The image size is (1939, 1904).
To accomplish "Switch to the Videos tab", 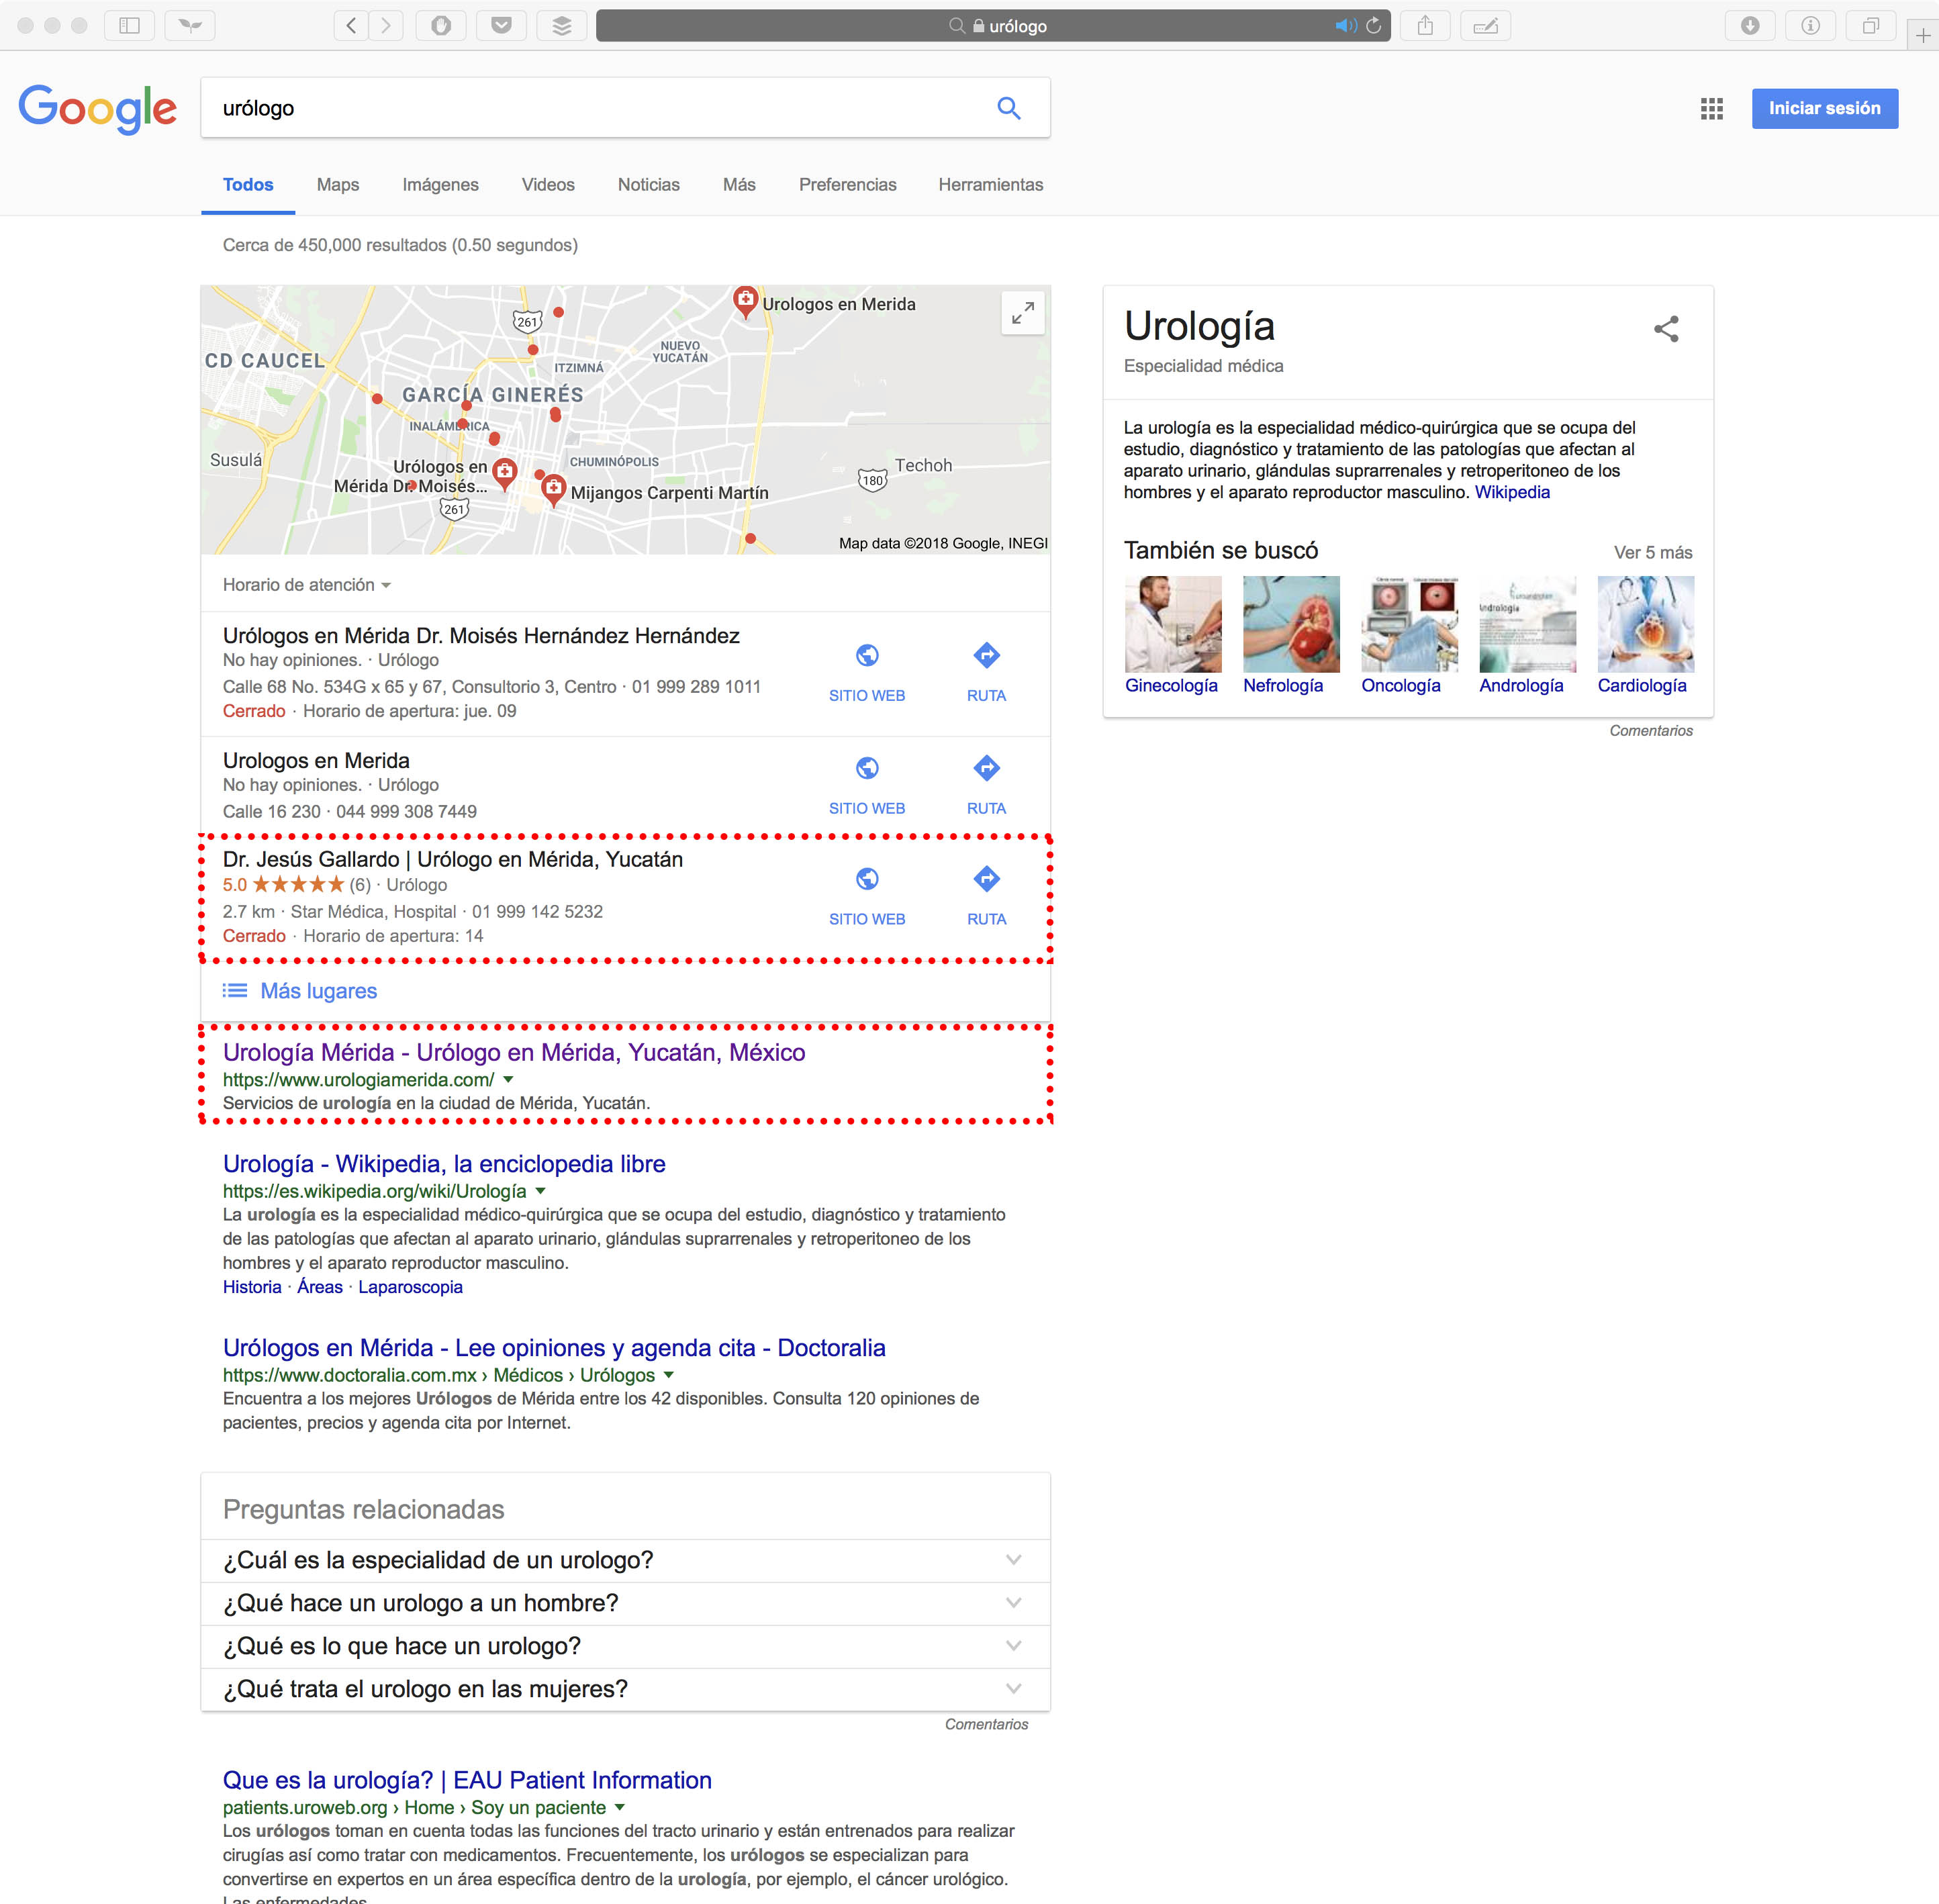I will pos(548,185).
